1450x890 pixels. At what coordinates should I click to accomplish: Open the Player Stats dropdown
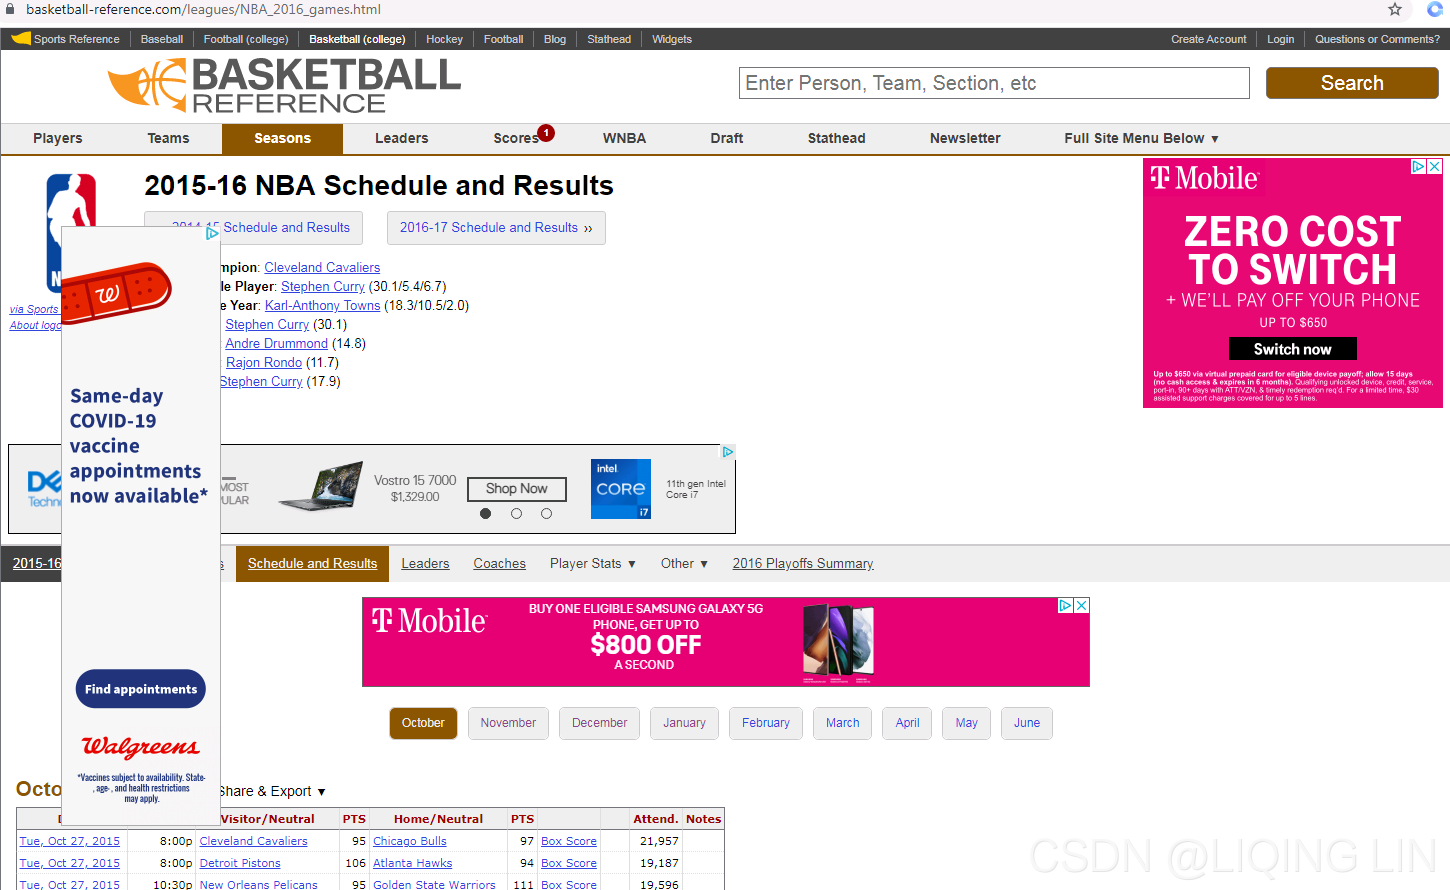tap(593, 564)
